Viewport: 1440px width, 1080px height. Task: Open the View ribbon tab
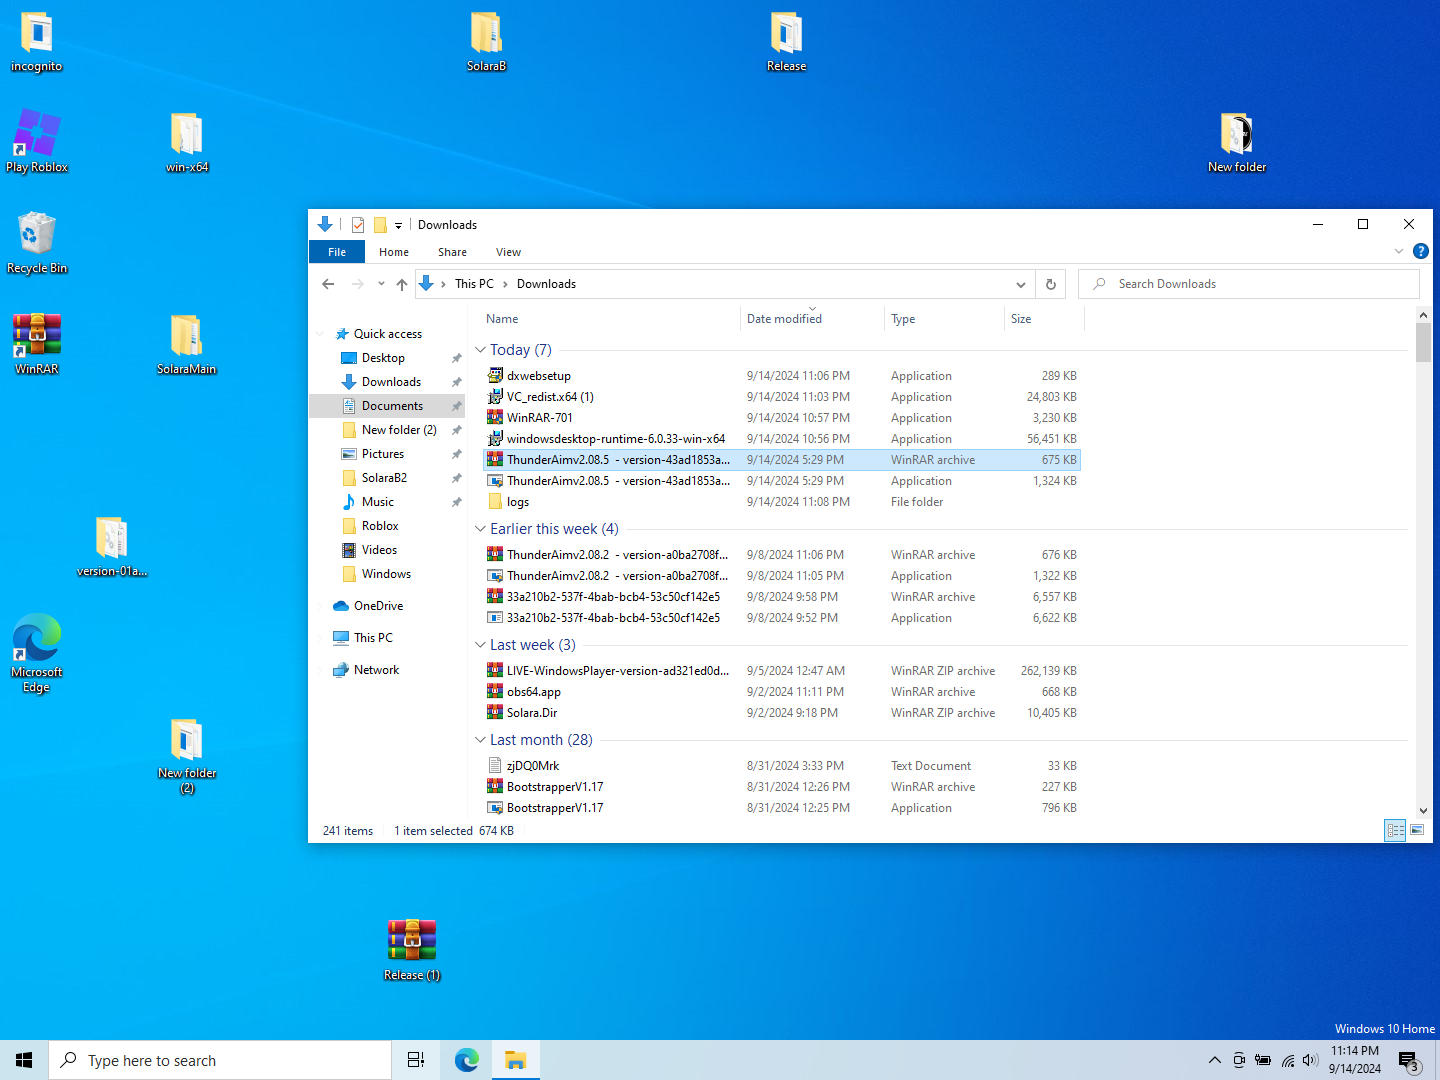tap(508, 252)
